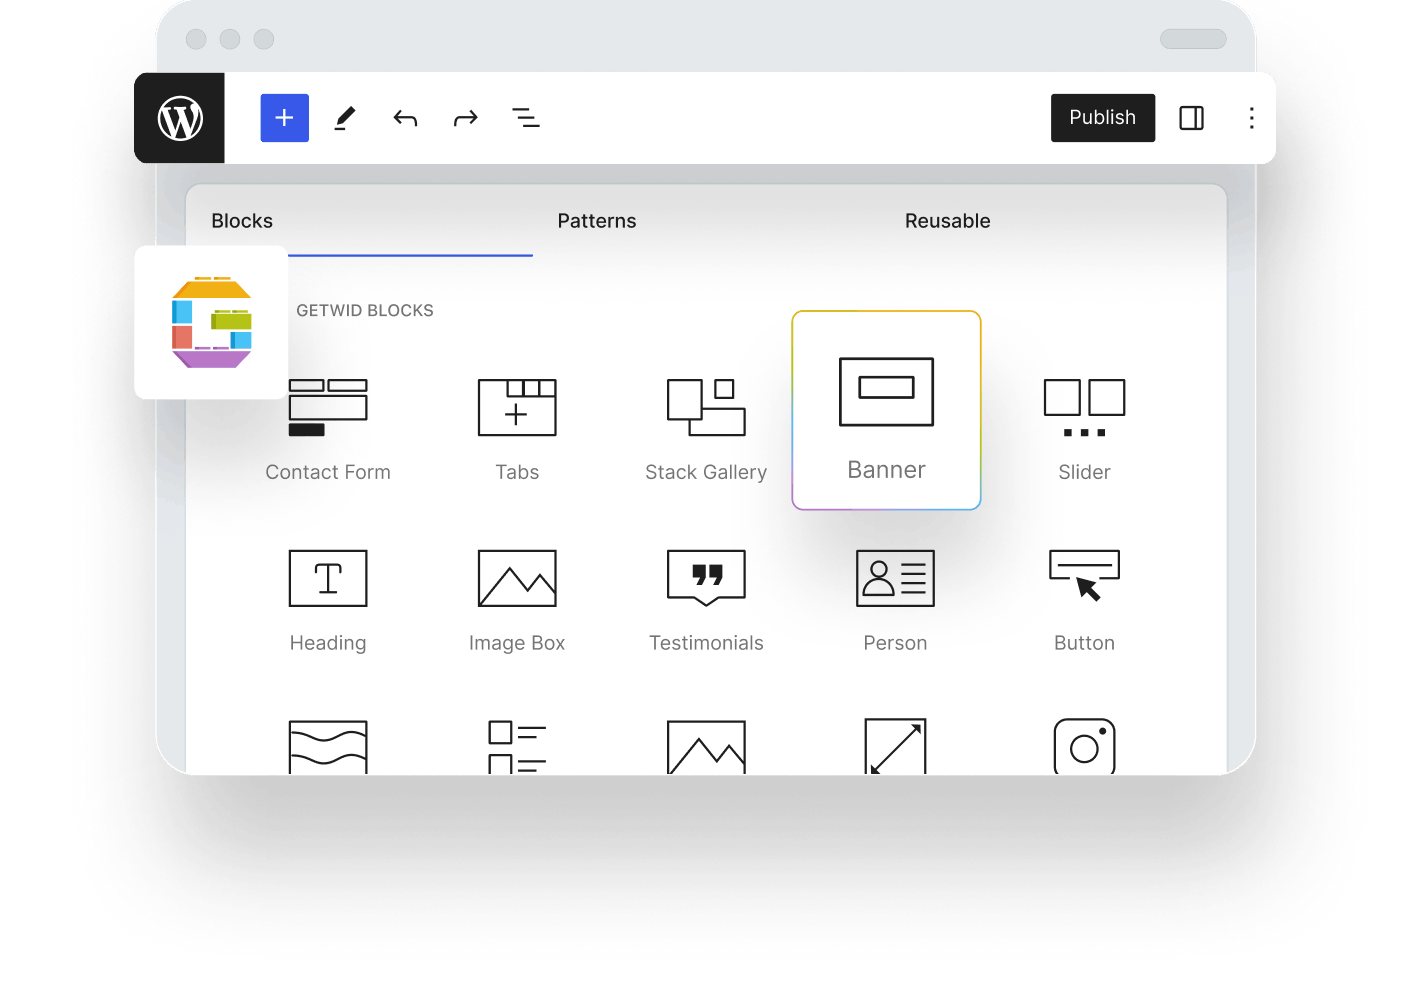Click the Getwid colorful logo
The width and height of the screenshot is (1410, 984).
[212, 322]
